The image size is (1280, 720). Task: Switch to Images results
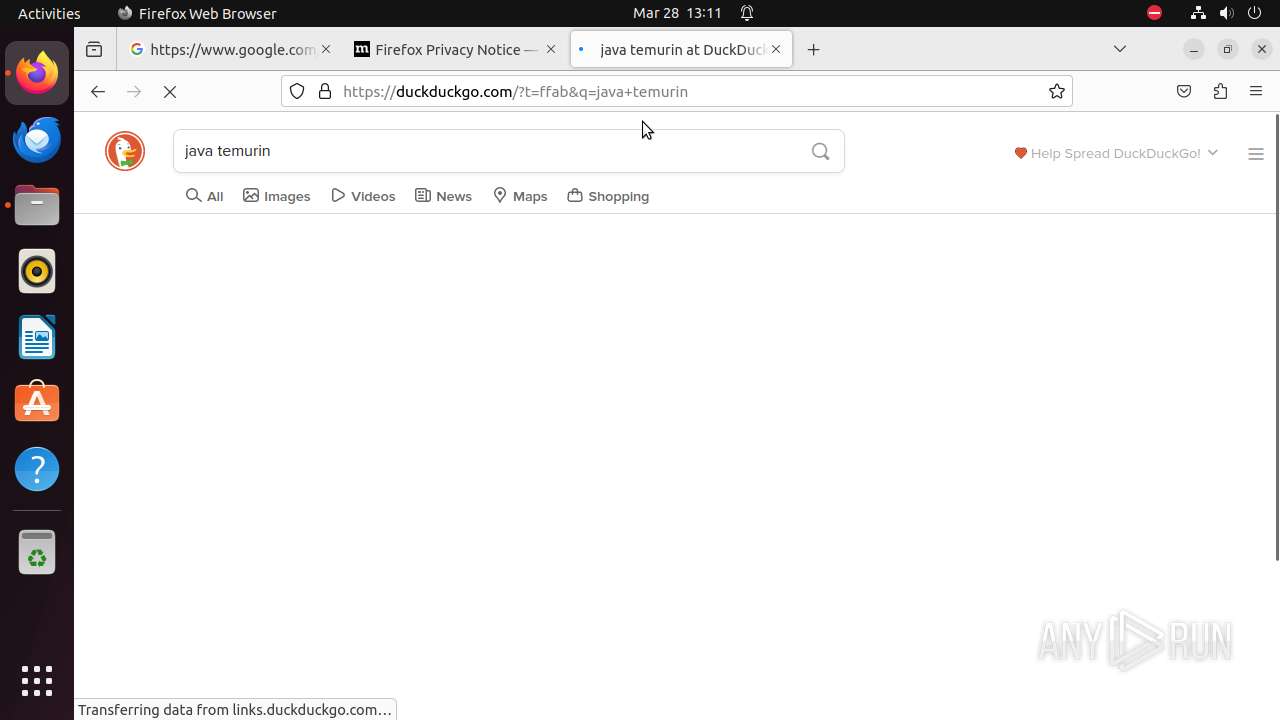pyautogui.click(x=277, y=196)
